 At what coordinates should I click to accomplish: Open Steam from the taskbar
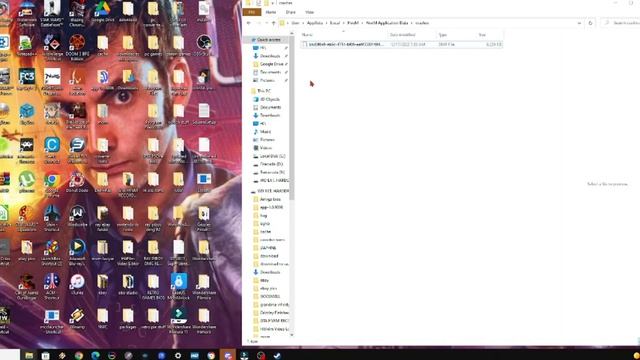click(277, 356)
